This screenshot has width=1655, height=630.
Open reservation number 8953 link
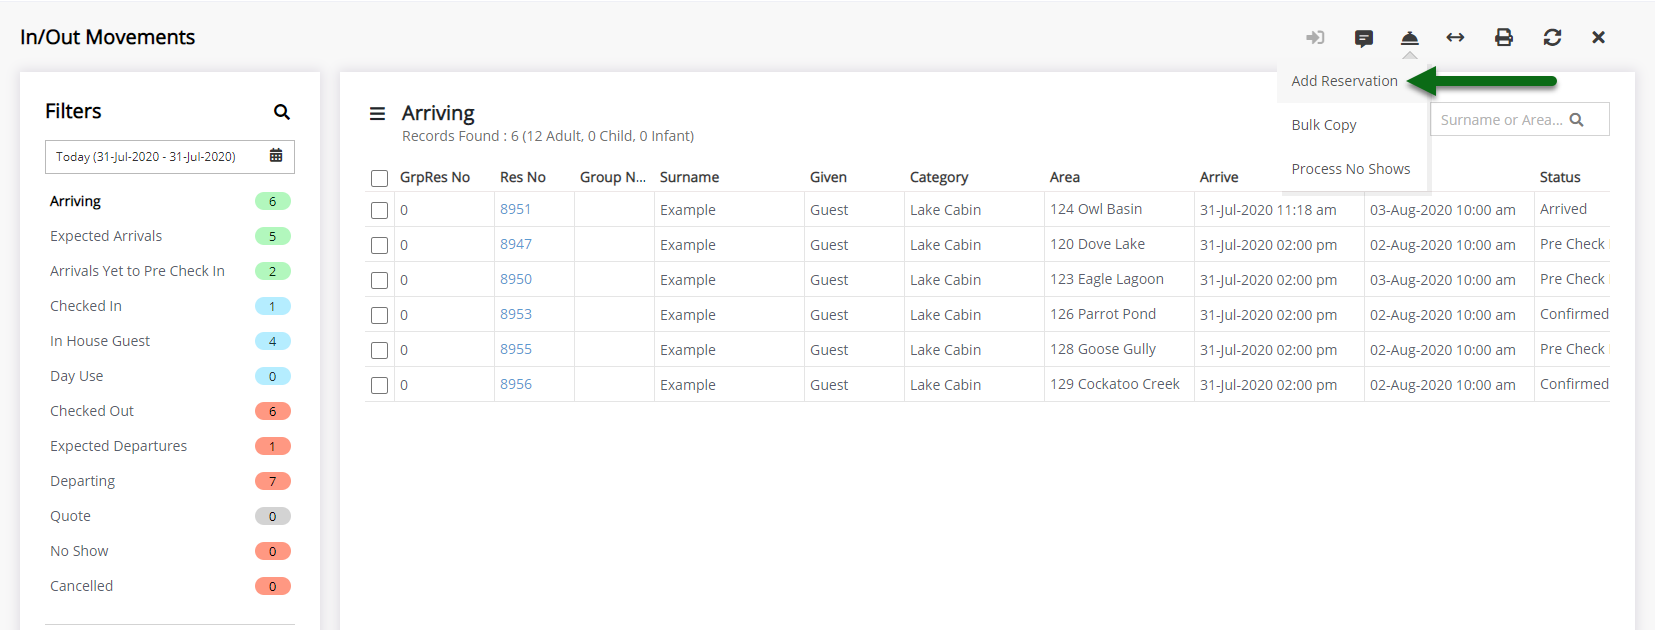click(x=516, y=314)
